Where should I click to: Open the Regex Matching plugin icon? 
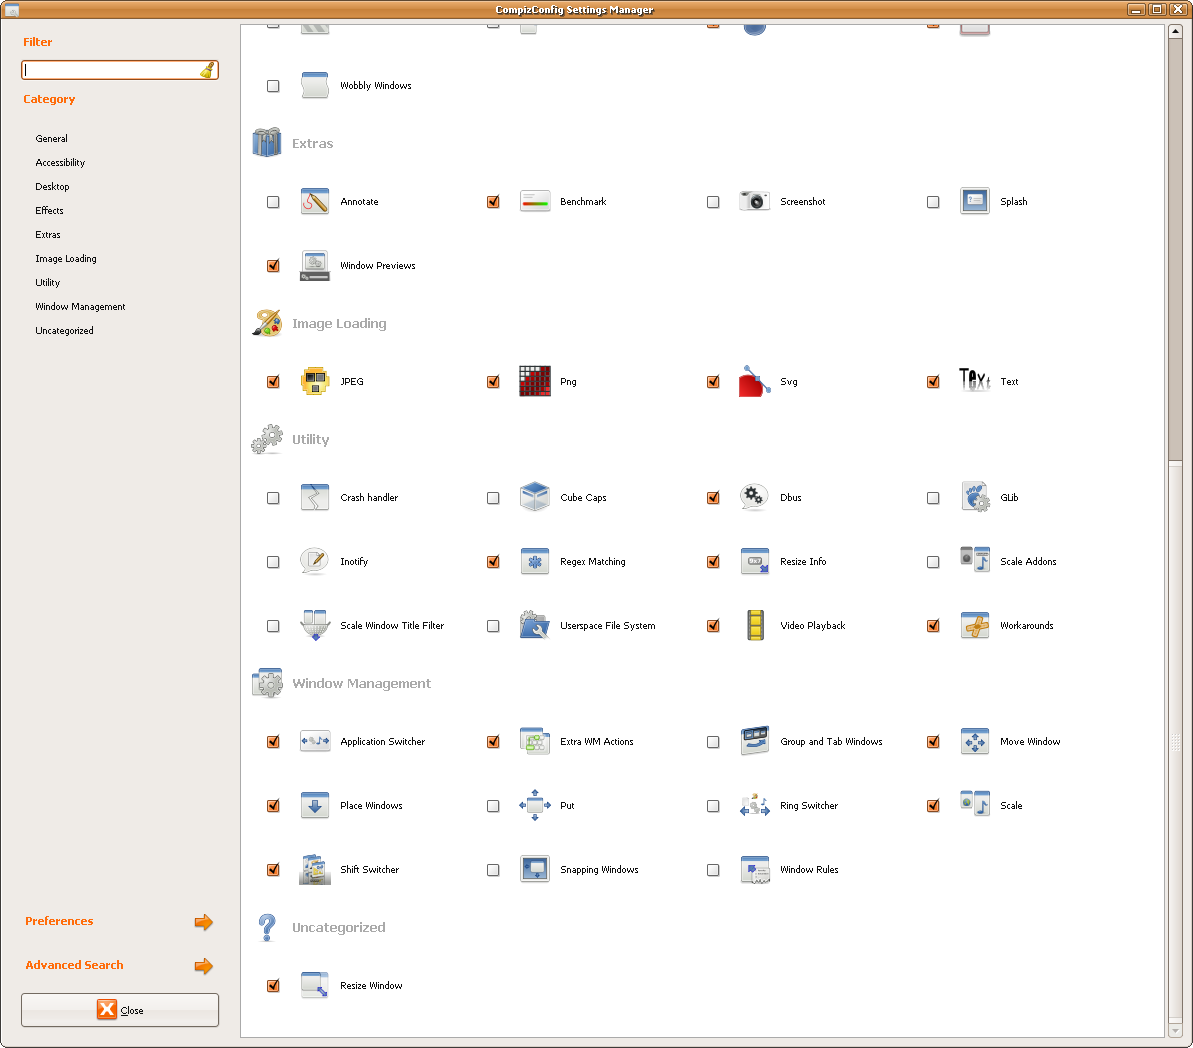(x=535, y=562)
